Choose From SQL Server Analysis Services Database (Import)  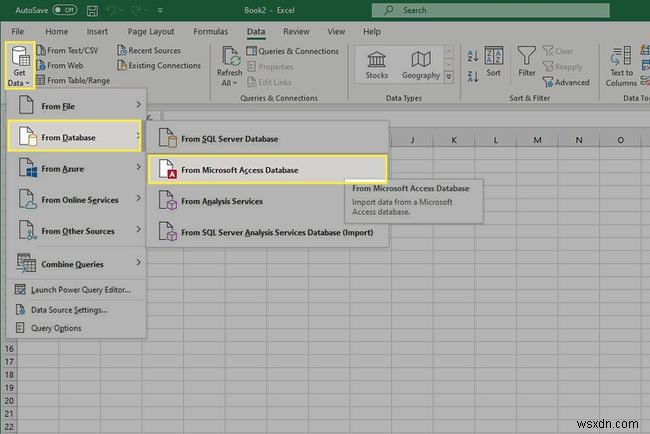point(268,233)
